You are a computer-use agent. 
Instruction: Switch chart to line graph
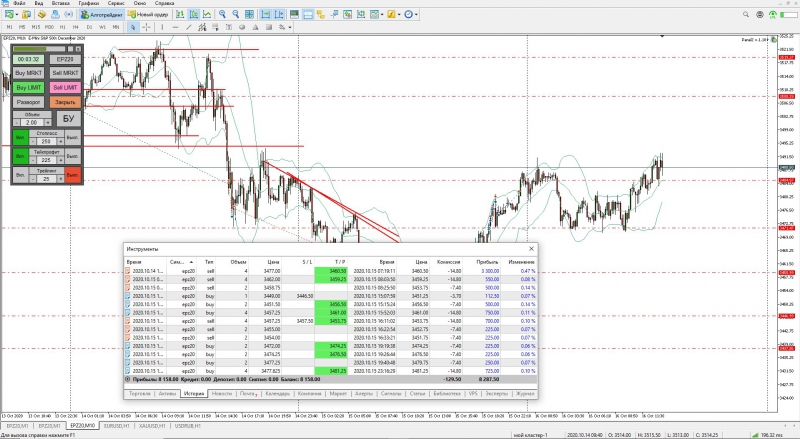[207, 14]
